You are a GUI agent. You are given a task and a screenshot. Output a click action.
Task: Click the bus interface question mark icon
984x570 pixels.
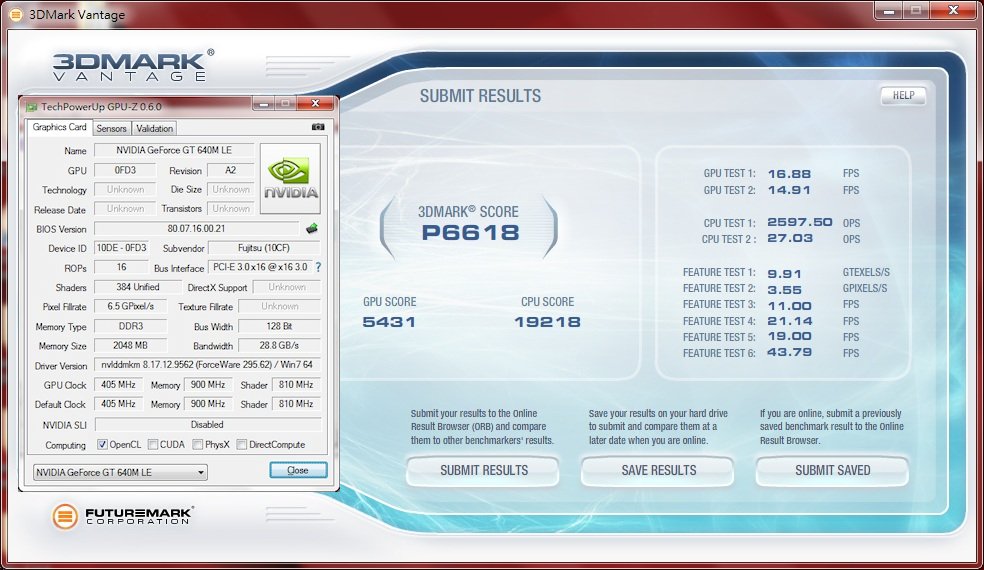coord(318,268)
